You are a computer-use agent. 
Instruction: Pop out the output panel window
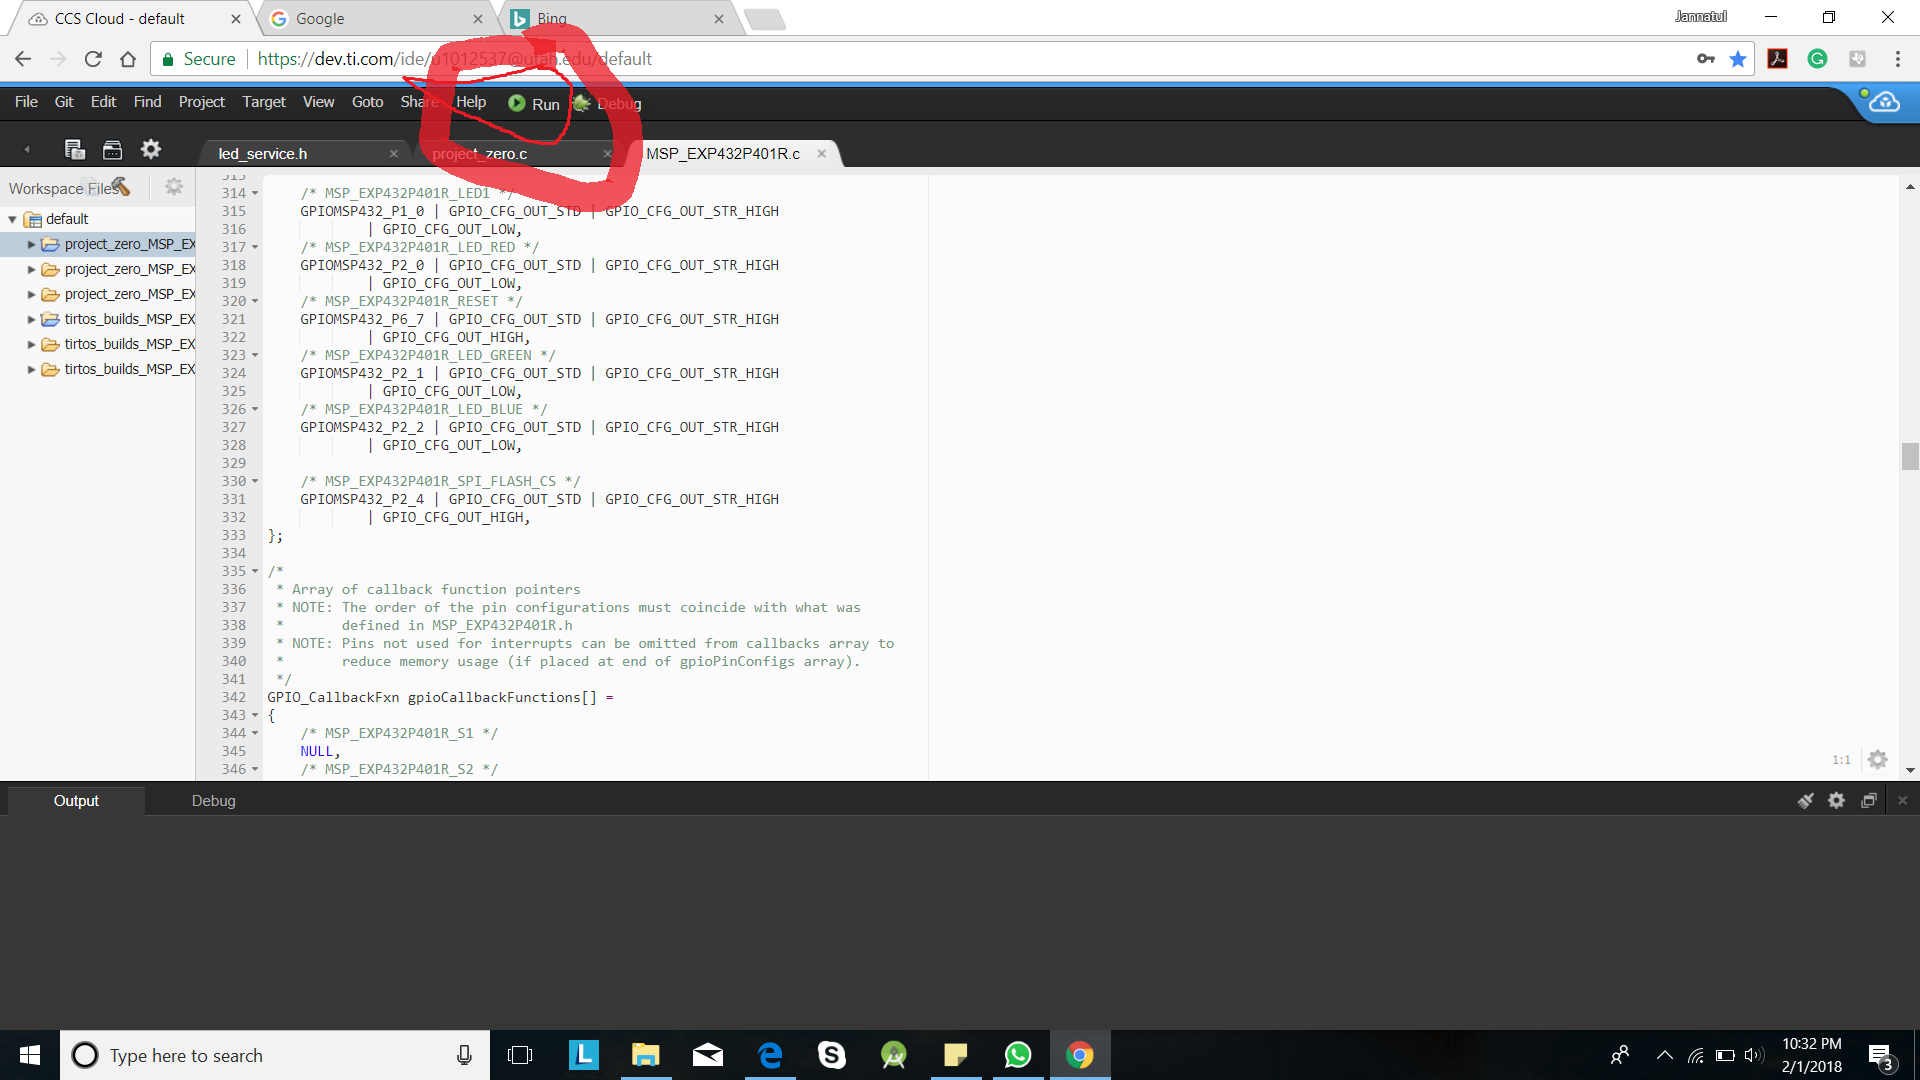pyautogui.click(x=1868, y=801)
